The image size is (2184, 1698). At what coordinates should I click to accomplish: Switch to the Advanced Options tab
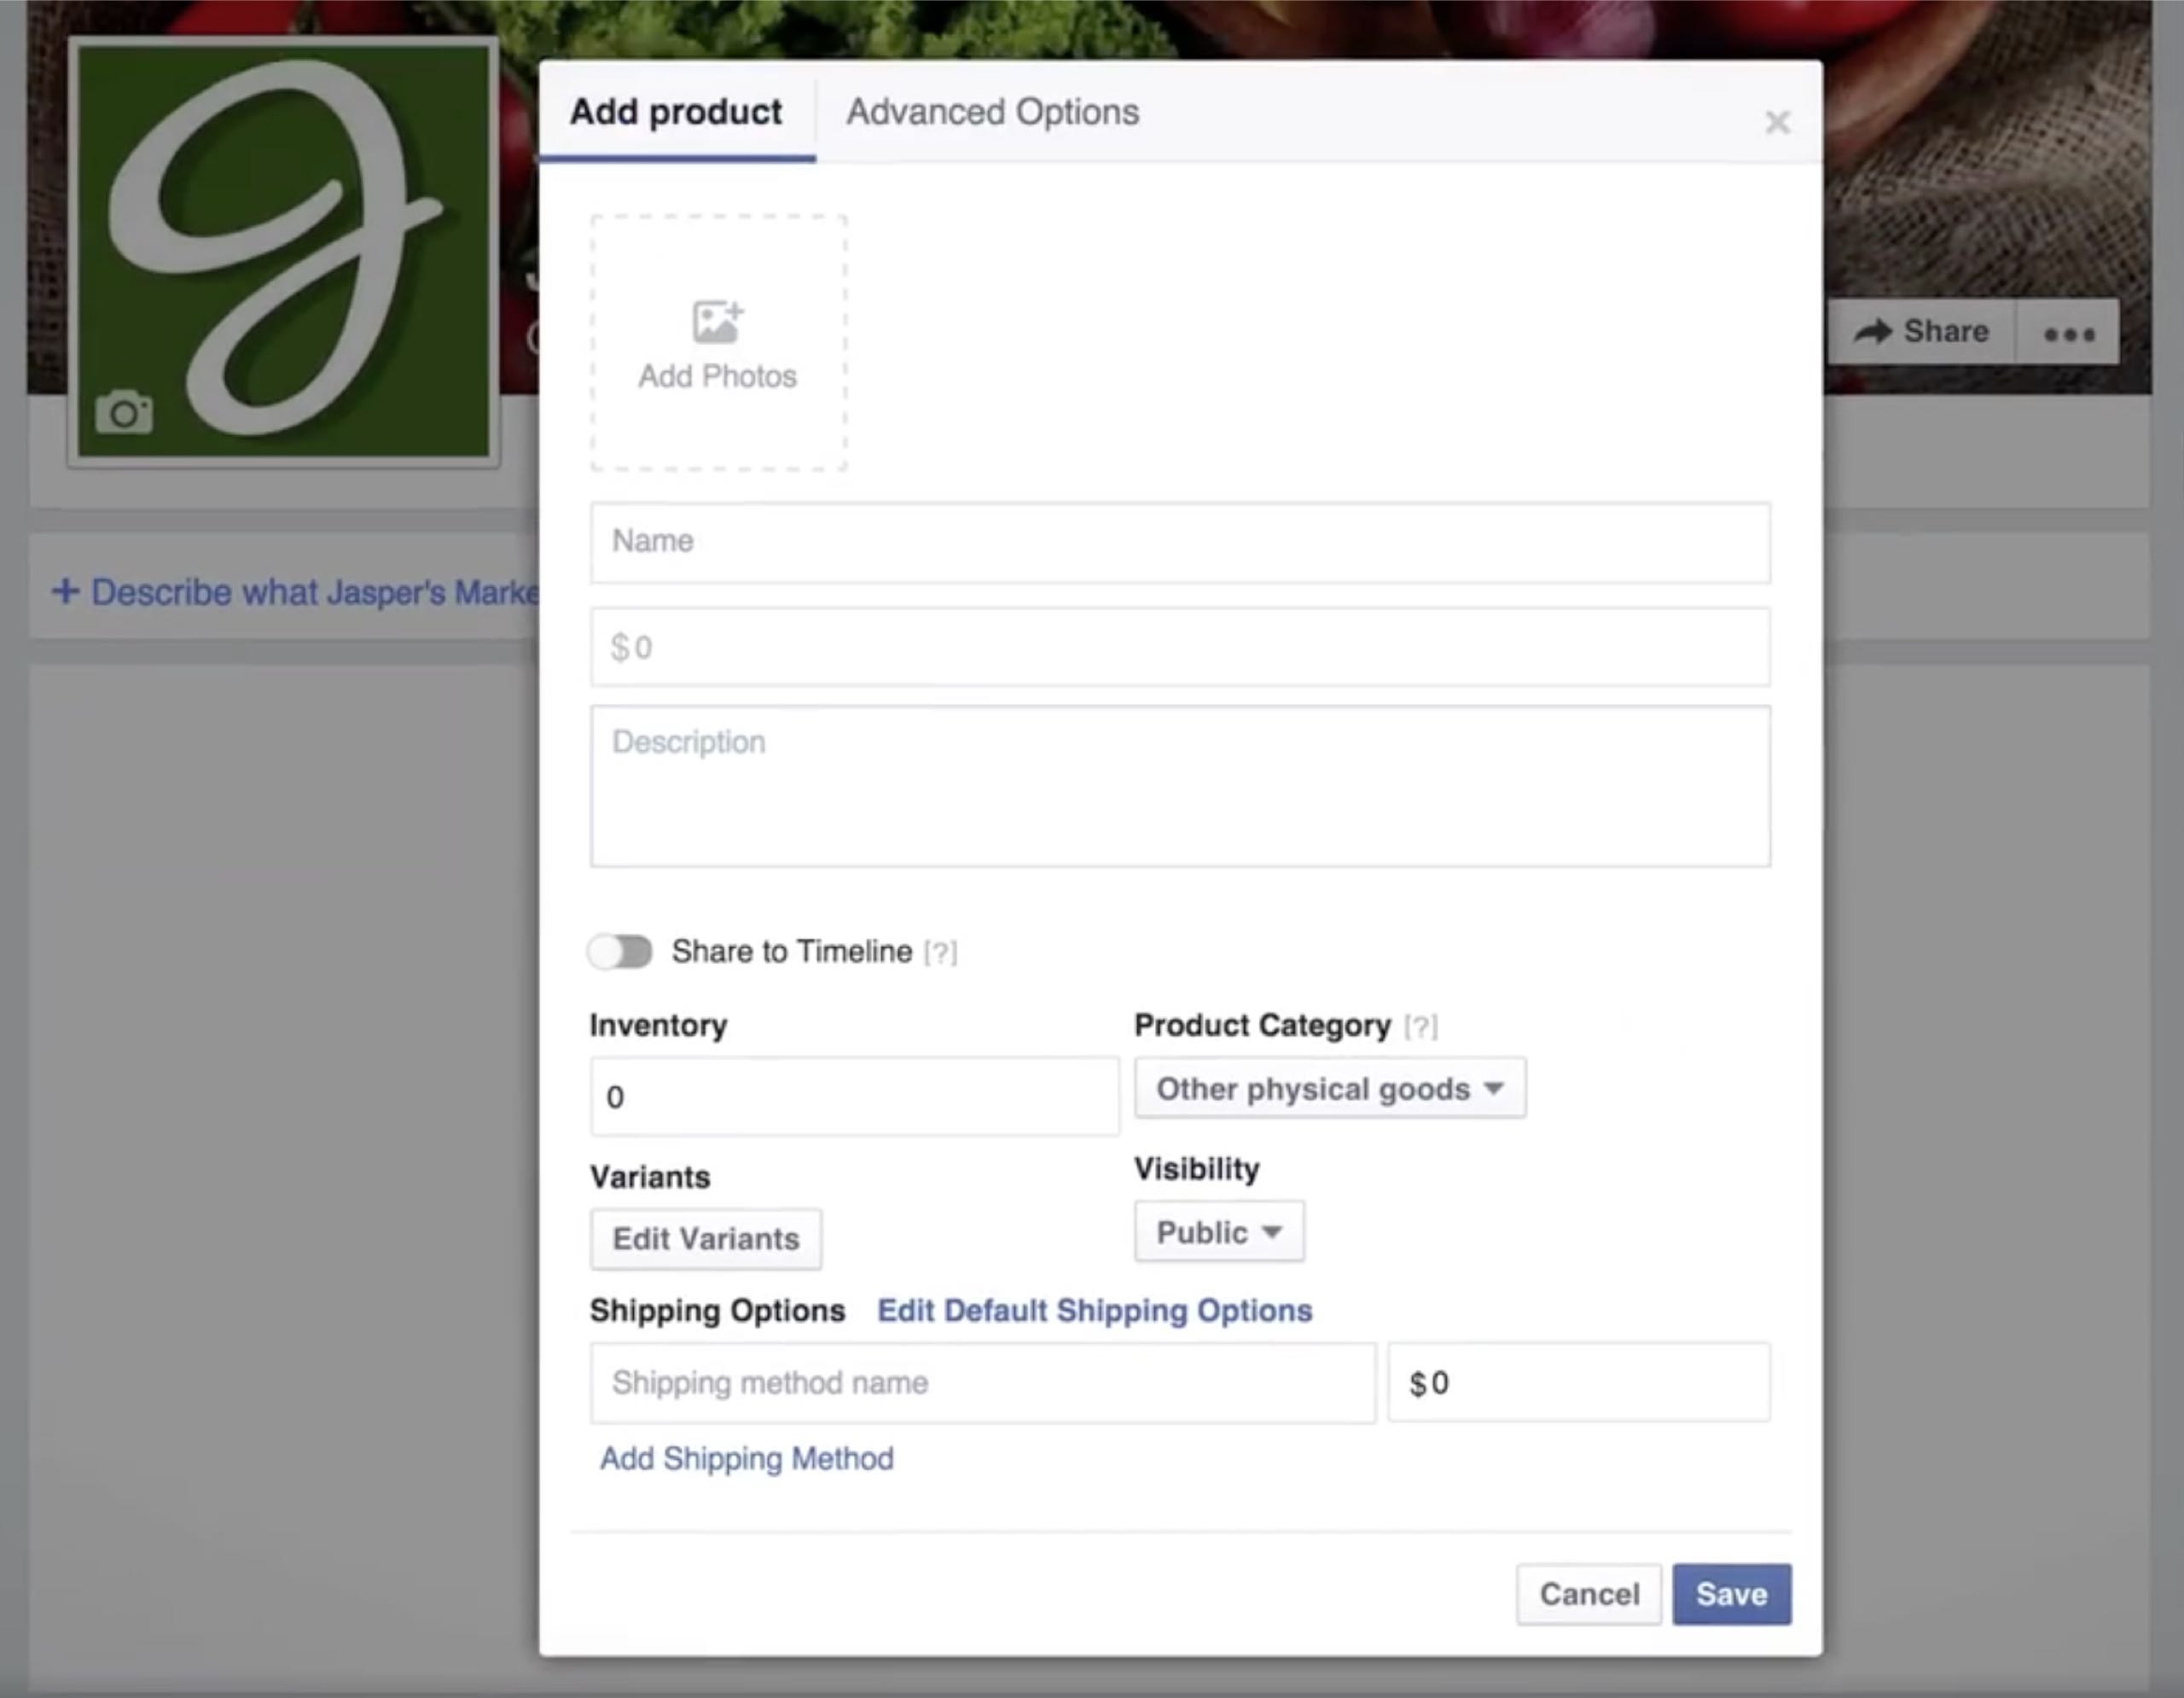click(992, 112)
